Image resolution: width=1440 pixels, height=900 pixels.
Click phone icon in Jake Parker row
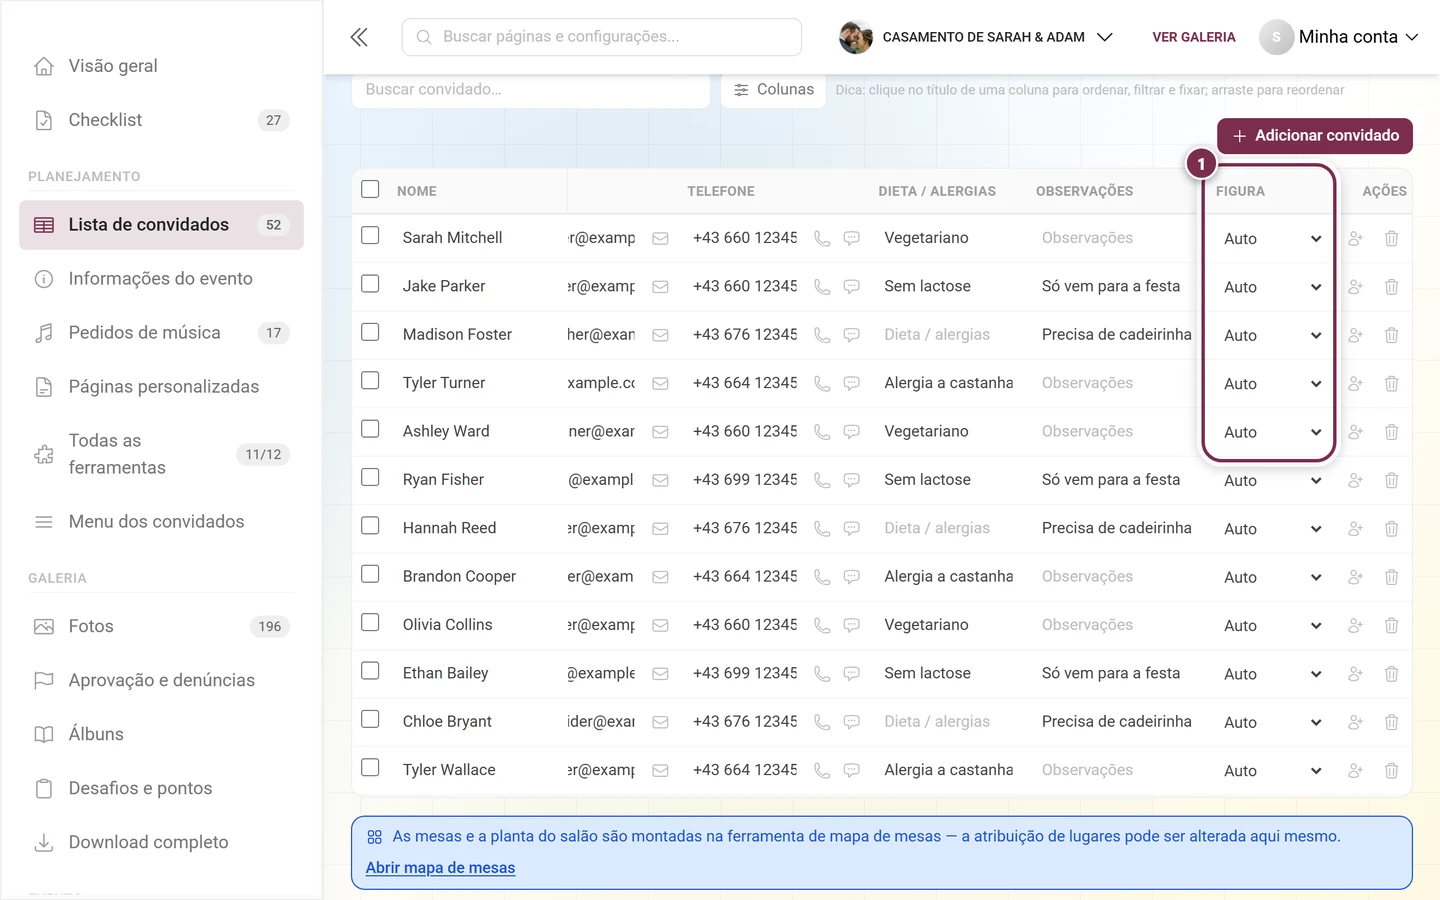(x=822, y=287)
